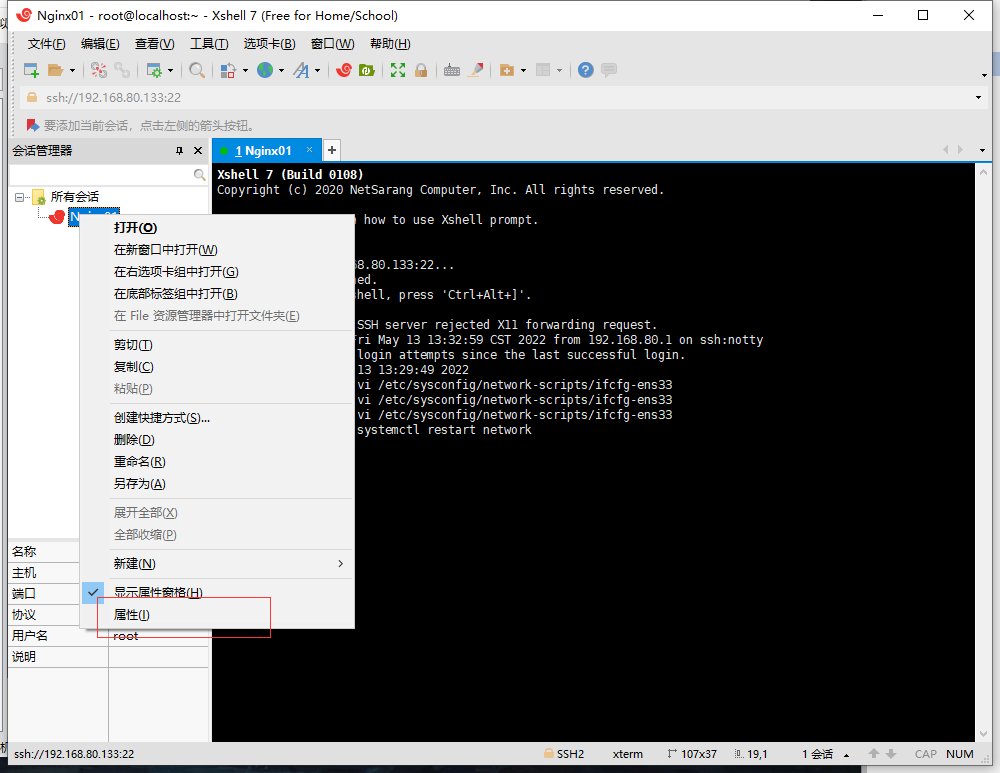Open the dropdown beside new-folder icon
This screenshot has width=1000, height=773.
(523, 70)
